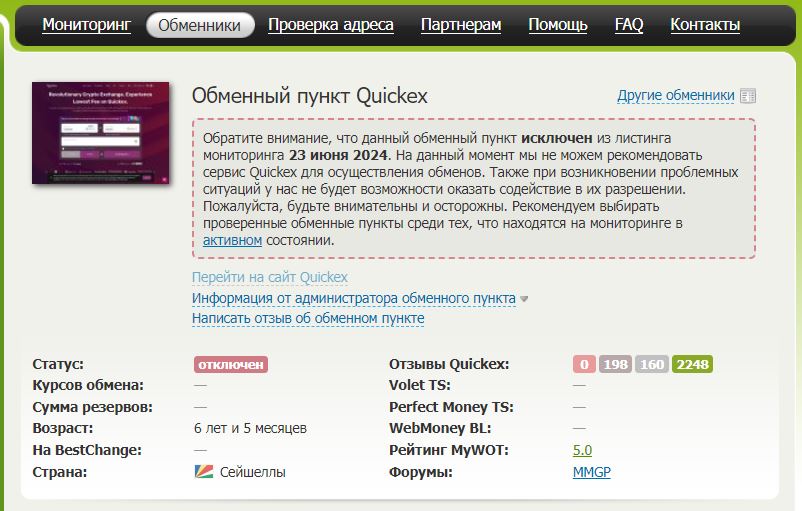Click the WebMoney BL label
Image resolution: width=802 pixels, height=511 pixels.
pyautogui.click(x=440, y=428)
